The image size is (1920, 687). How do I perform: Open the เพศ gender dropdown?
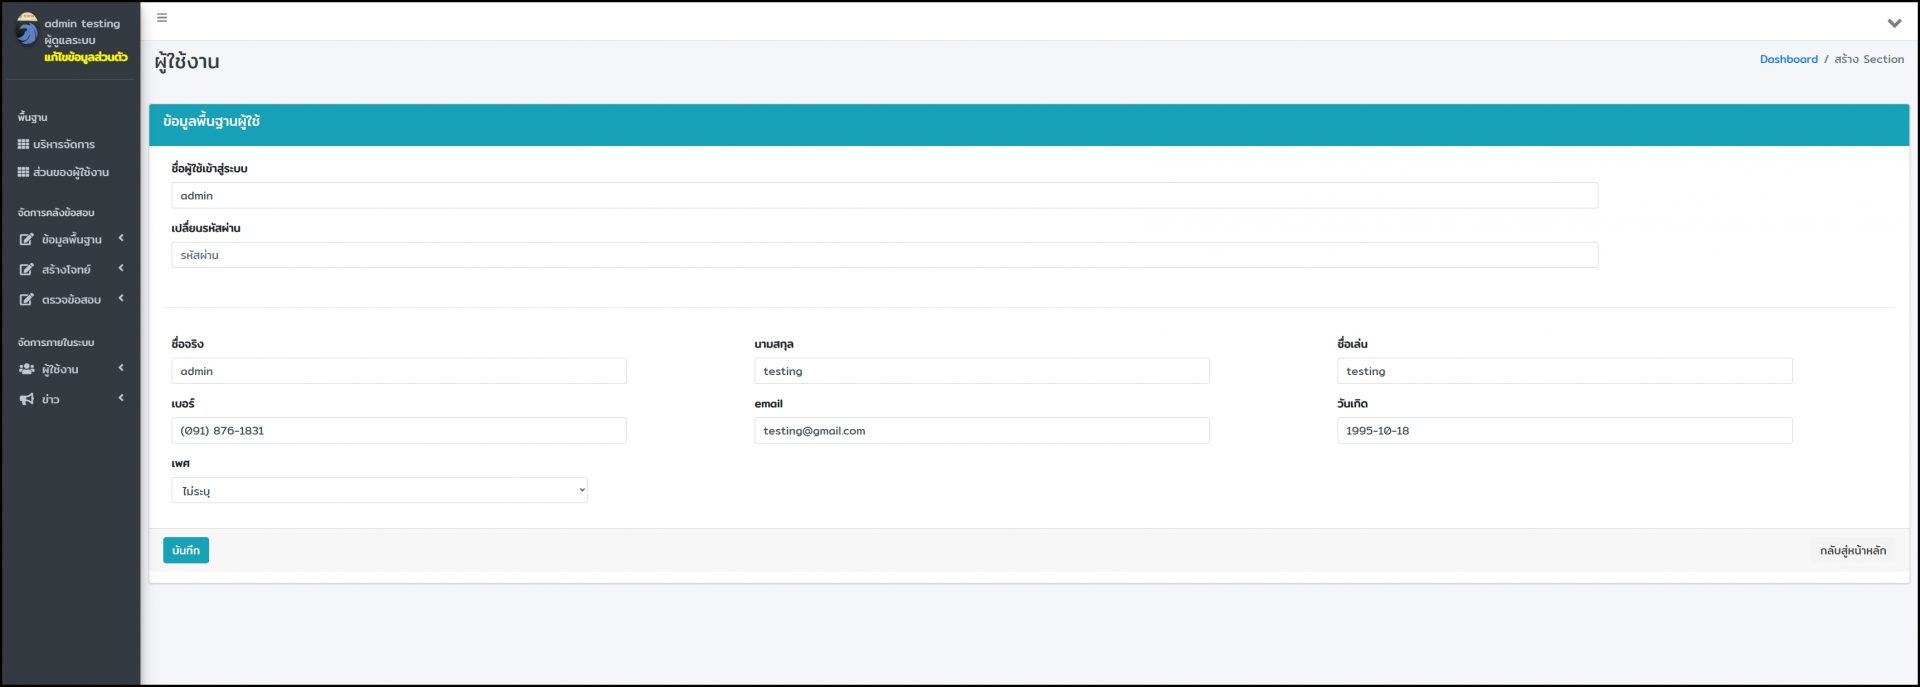(x=379, y=491)
